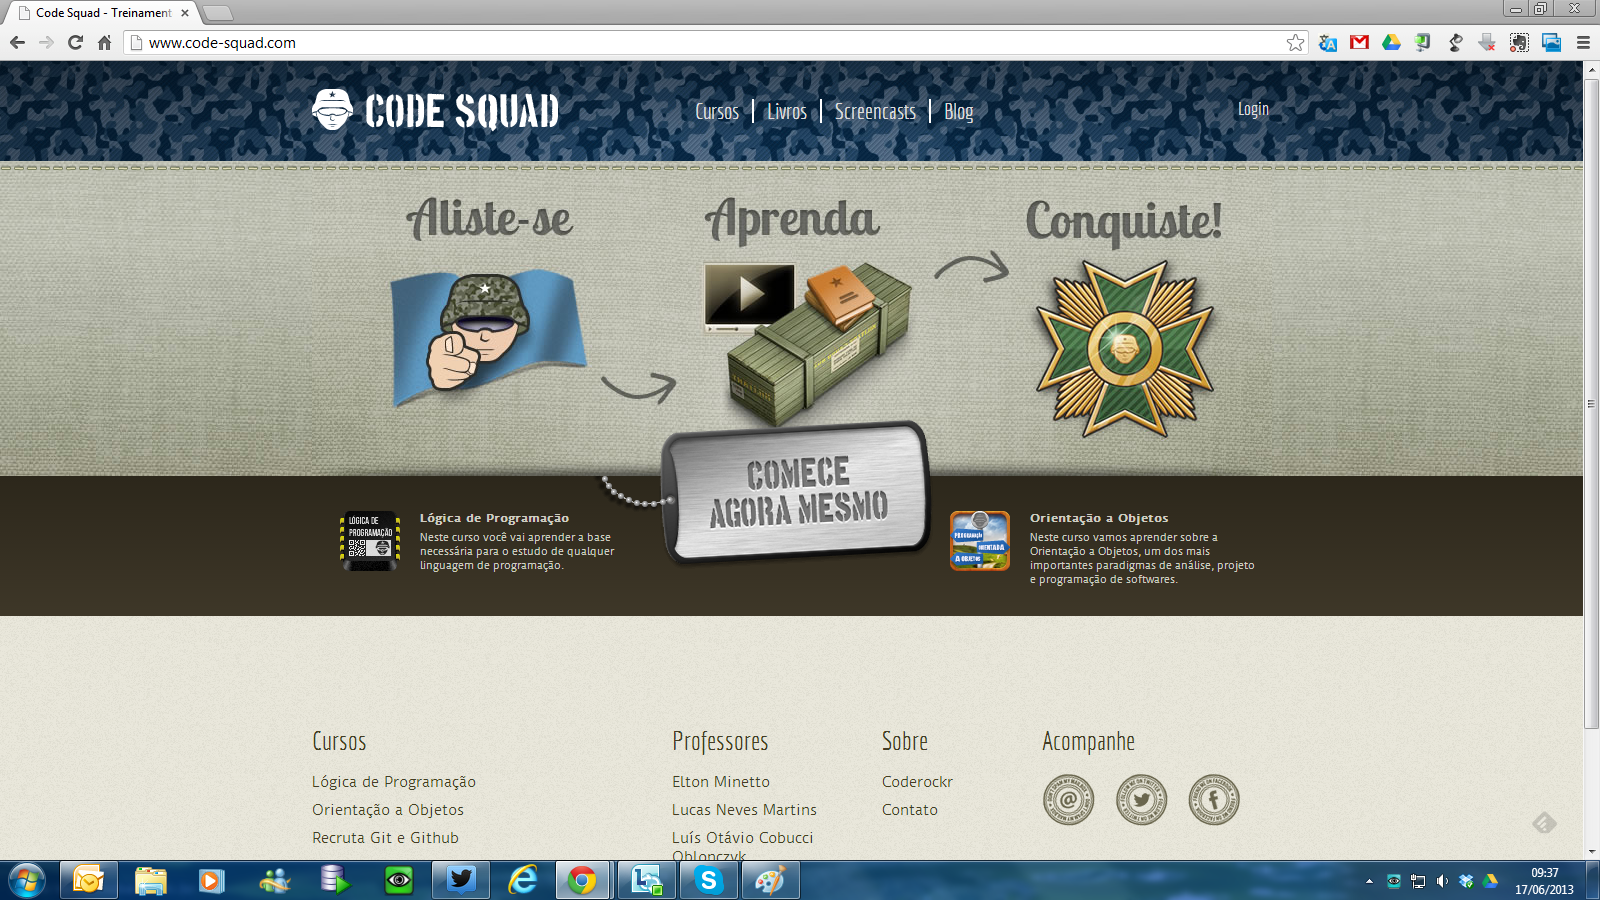The height and width of the screenshot is (900, 1600).
Task: Click the download arrow extension icon
Action: pos(1487,42)
